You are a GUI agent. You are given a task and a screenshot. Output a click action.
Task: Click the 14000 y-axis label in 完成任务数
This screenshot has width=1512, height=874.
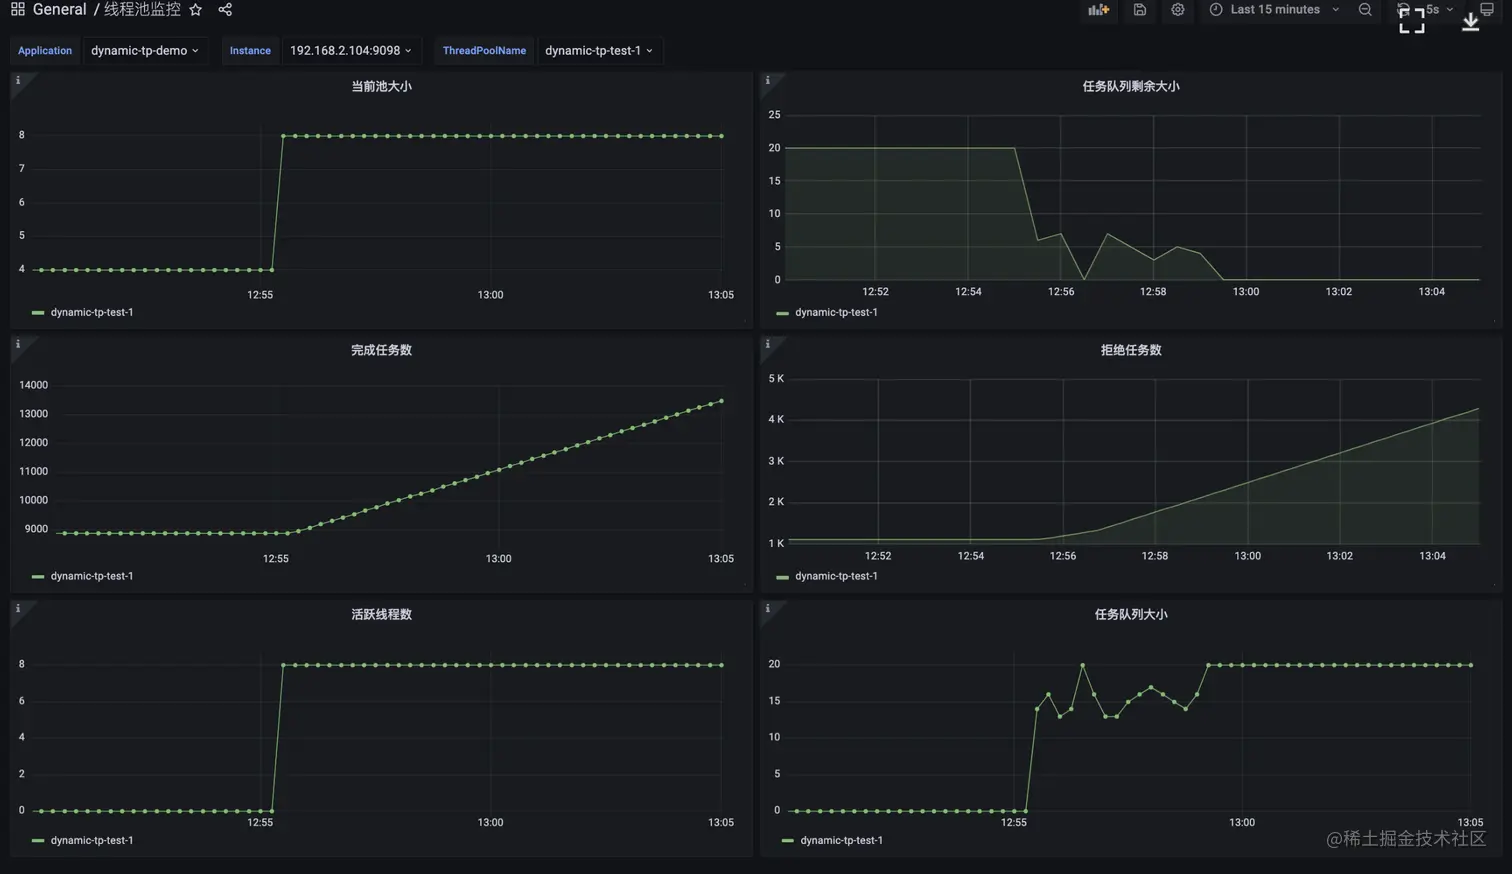(34, 385)
